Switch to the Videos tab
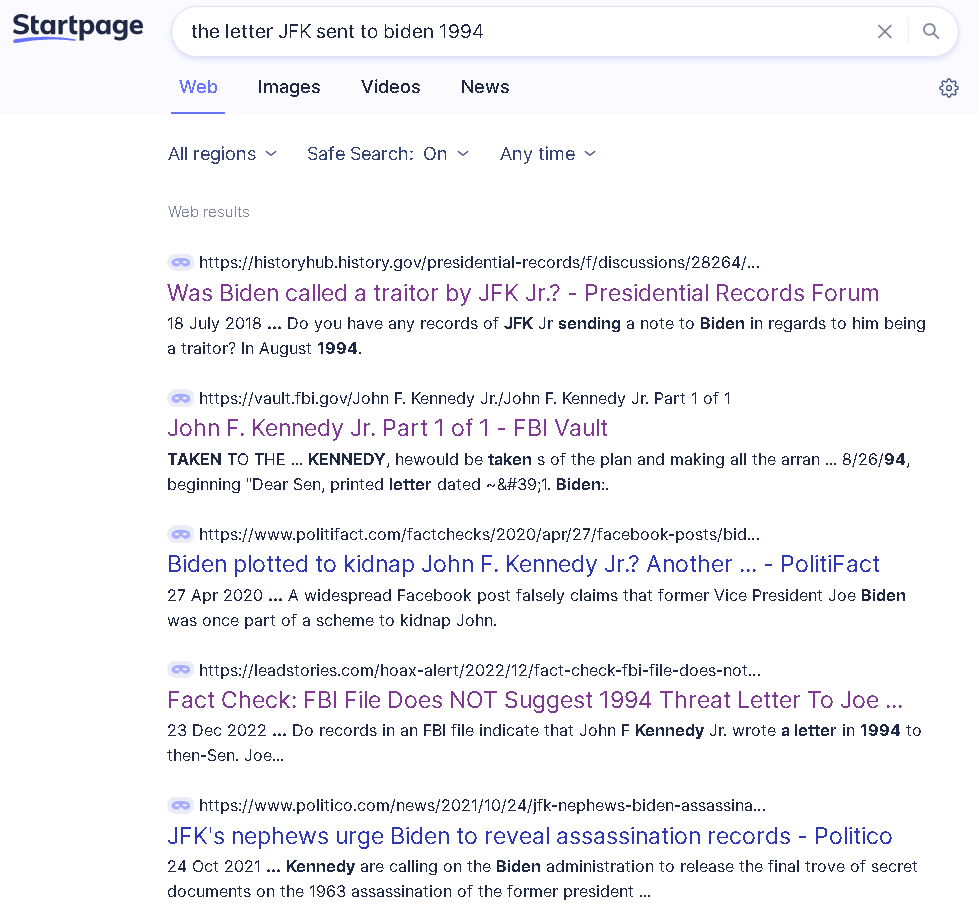Image resolution: width=979 pixels, height=923 pixels. tap(391, 87)
